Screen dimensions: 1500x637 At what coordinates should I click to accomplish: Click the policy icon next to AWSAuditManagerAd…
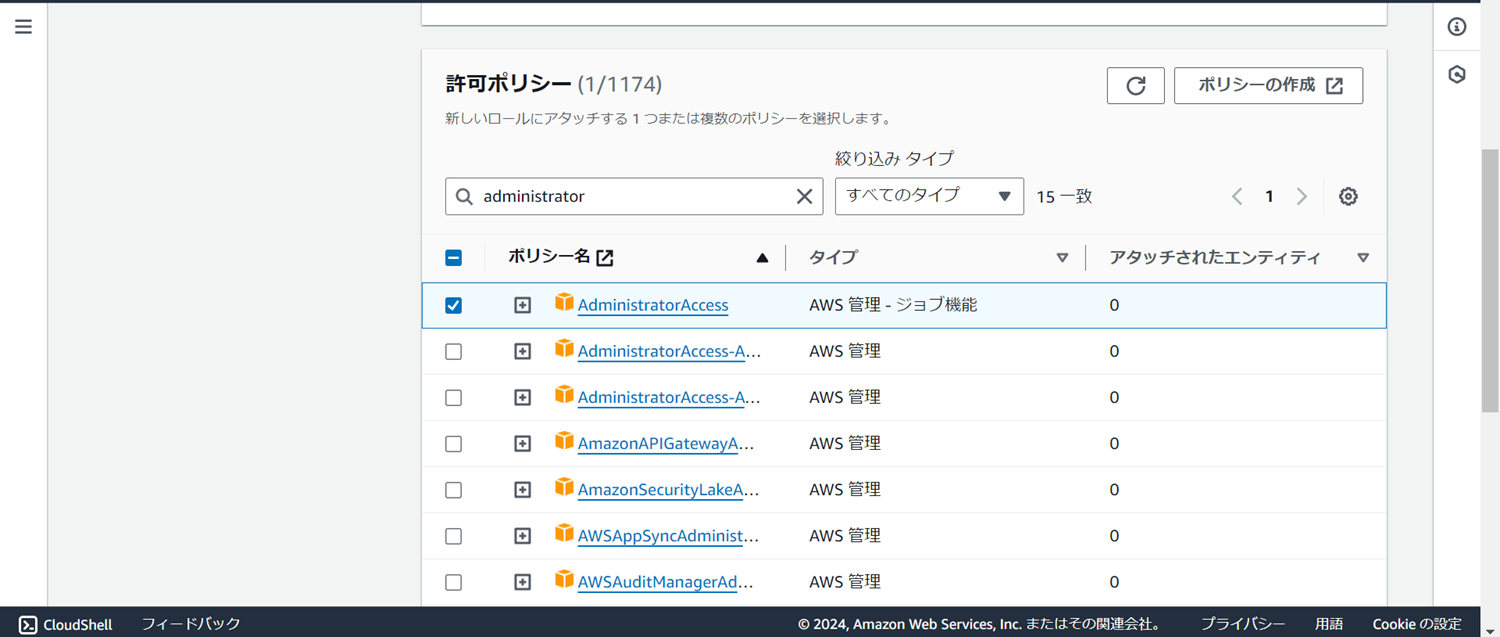(564, 579)
